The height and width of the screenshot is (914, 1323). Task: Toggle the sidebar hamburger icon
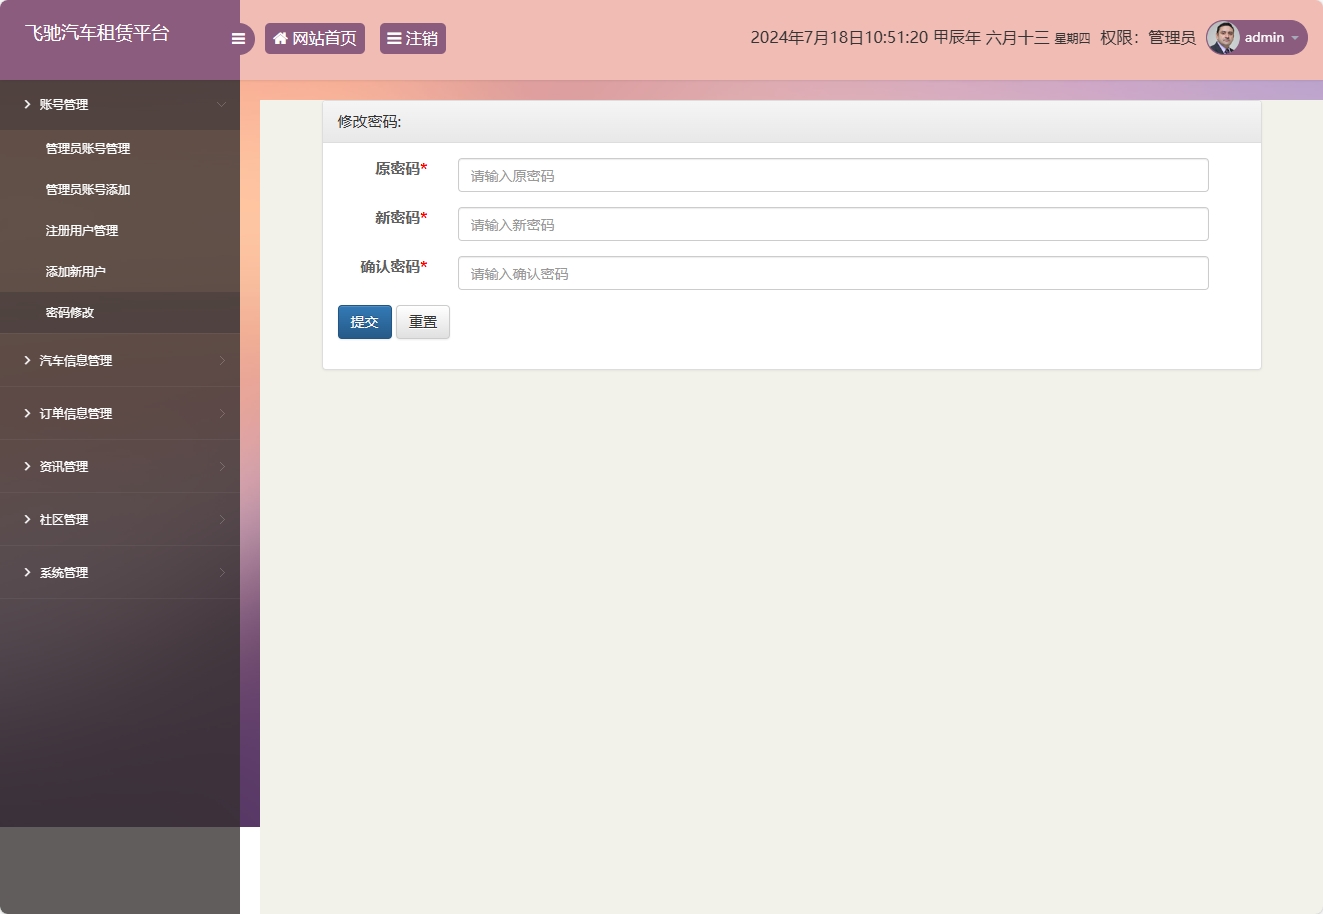pos(238,39)
